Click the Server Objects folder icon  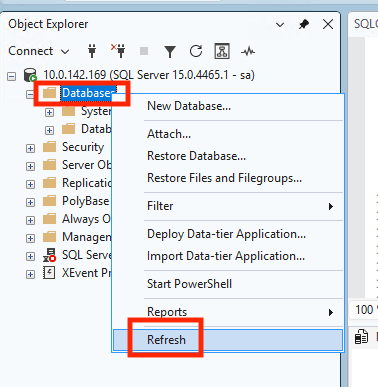tap(50, 165)
